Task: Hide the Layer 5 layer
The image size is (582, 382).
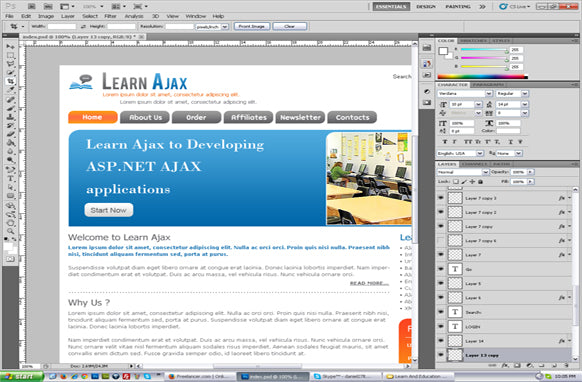Action: 441,283
